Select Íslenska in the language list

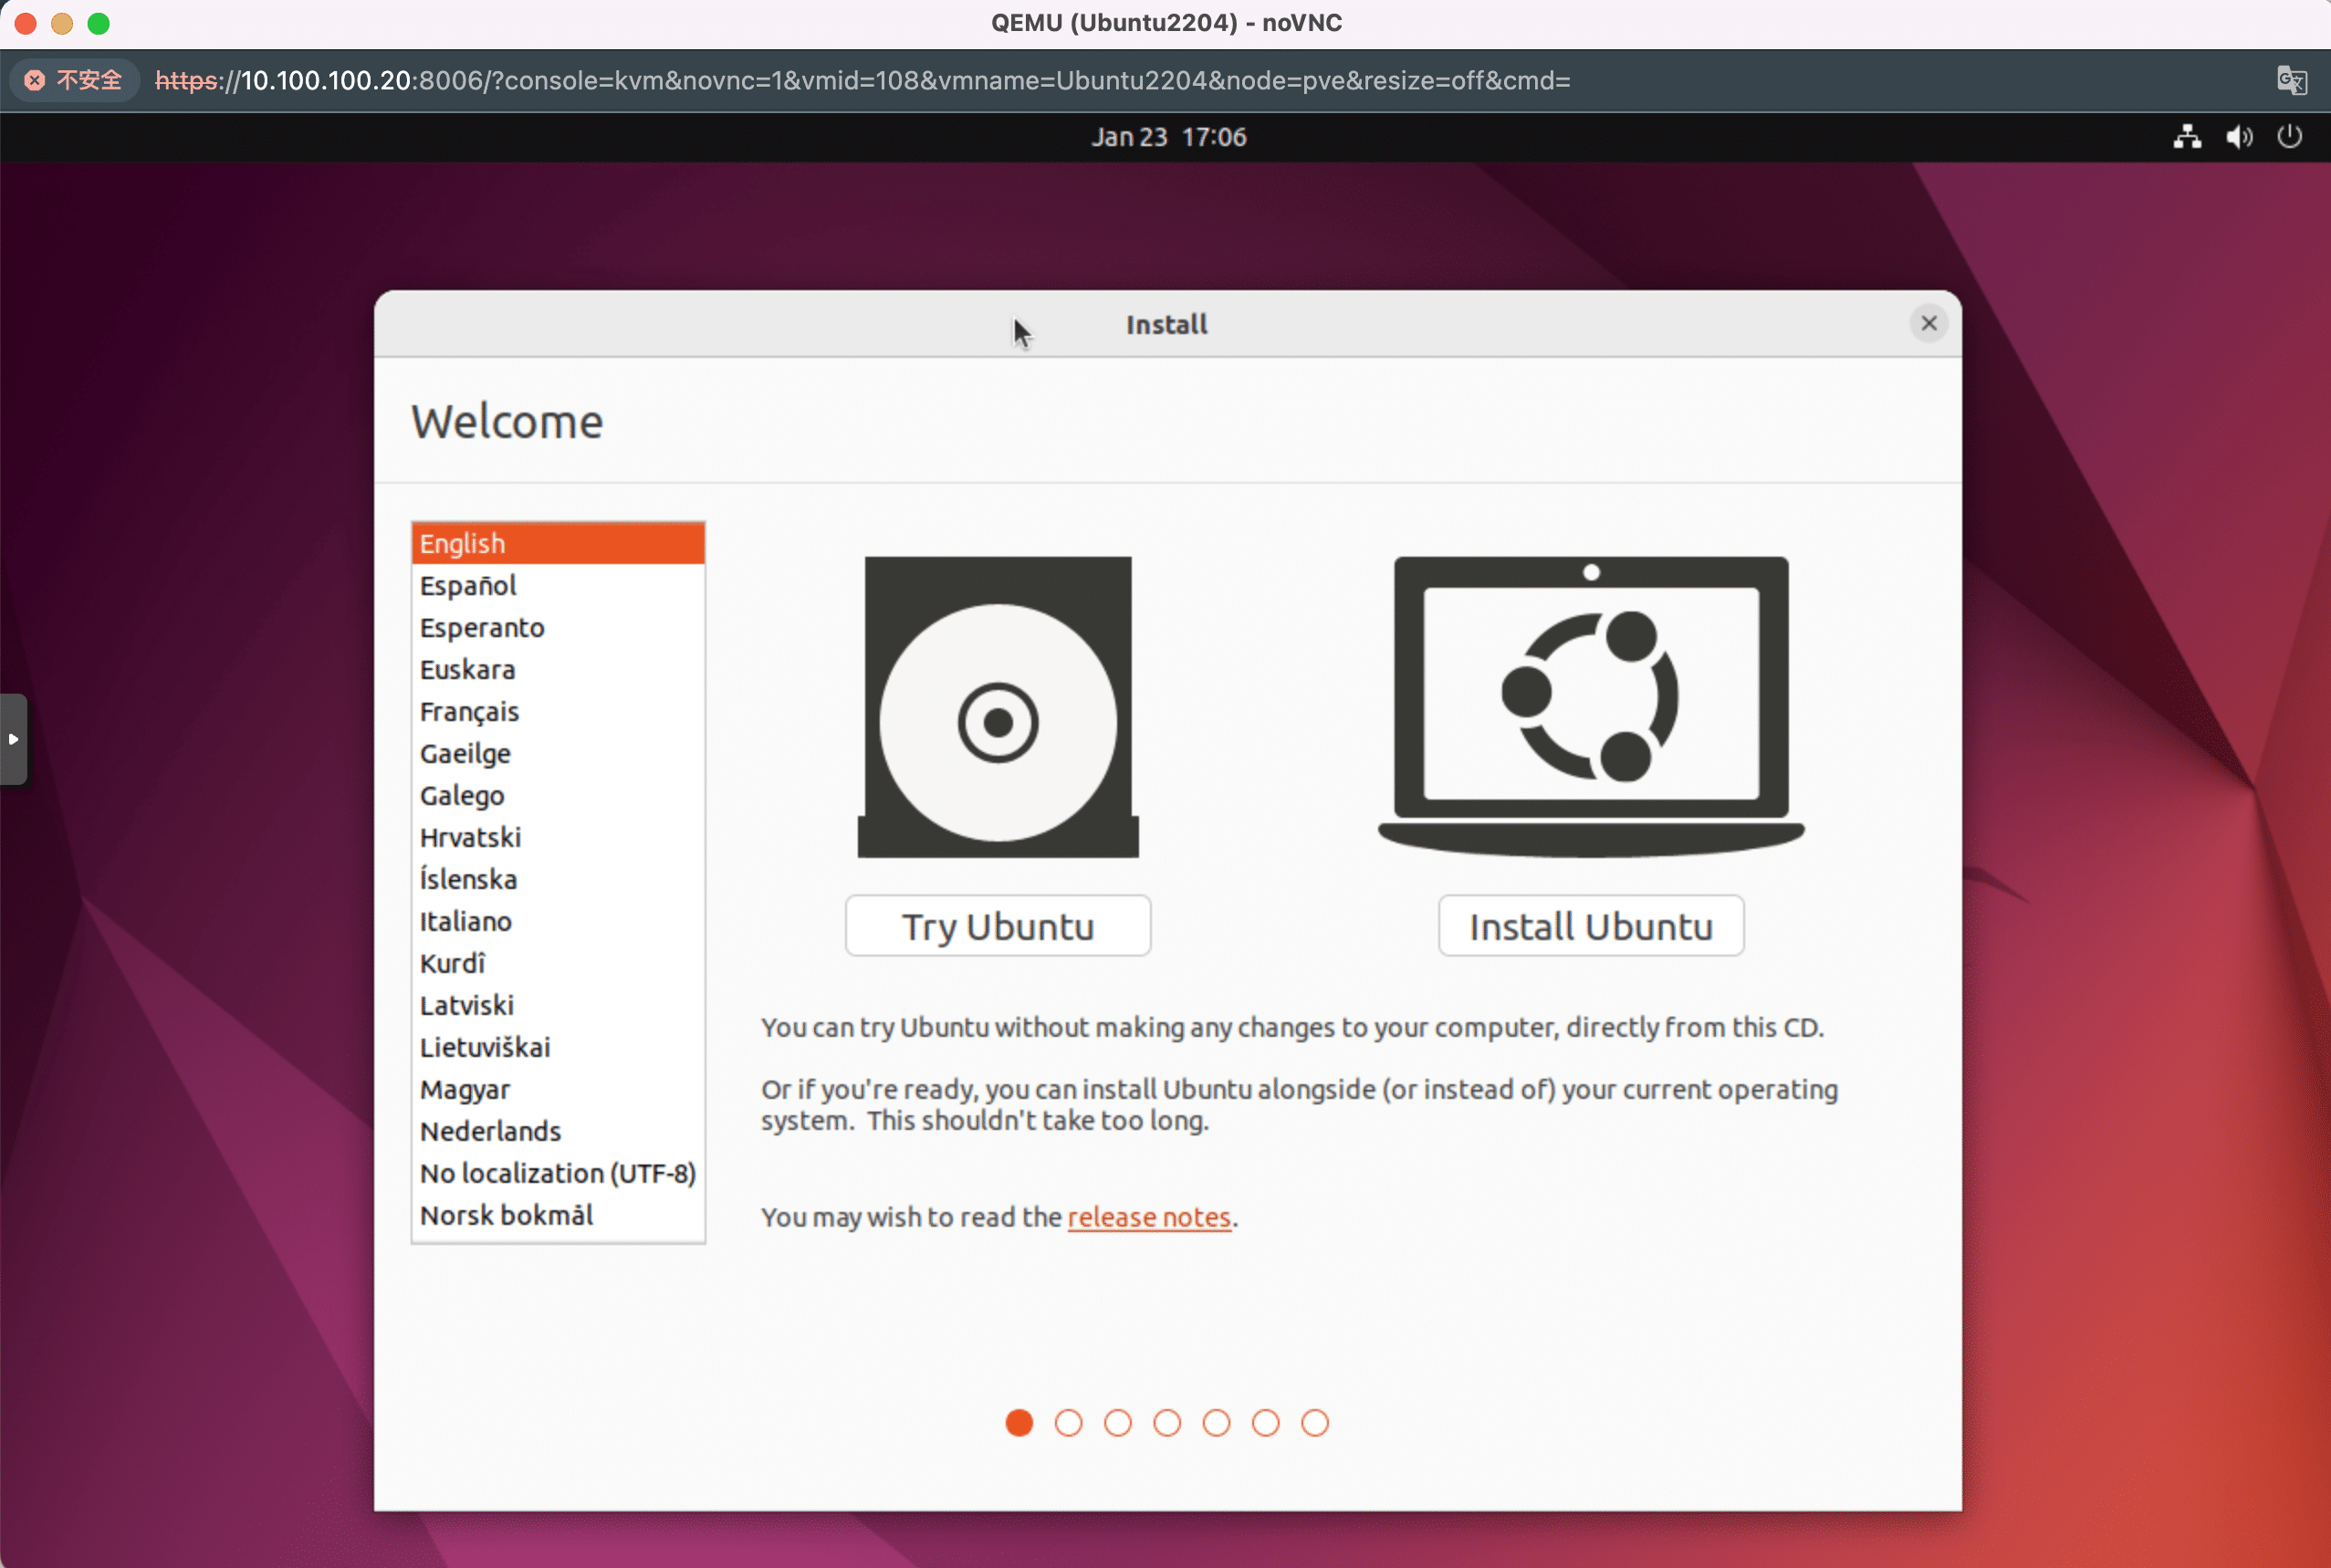point(558,879)
